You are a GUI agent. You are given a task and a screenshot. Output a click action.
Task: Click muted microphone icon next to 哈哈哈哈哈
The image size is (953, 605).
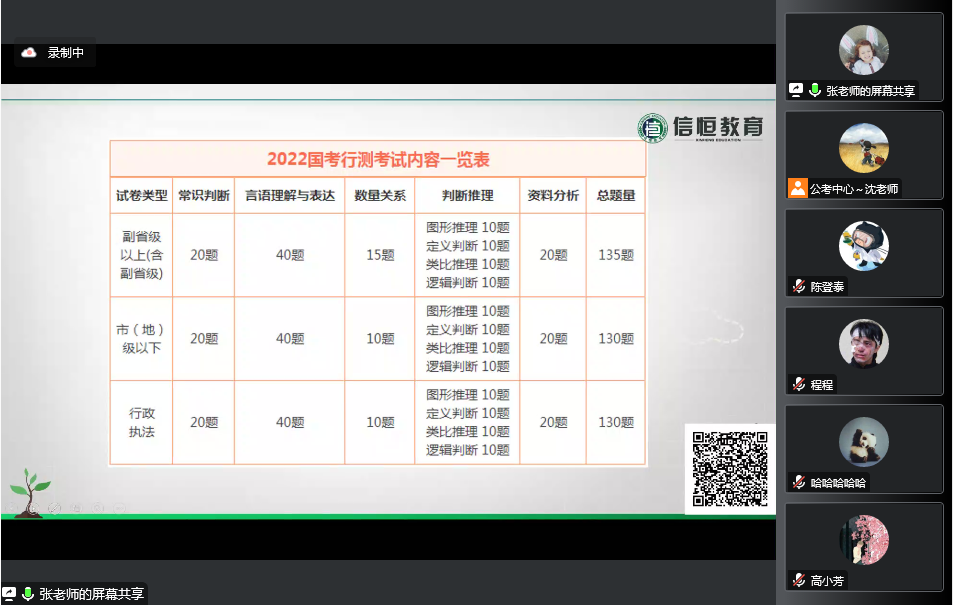point(799,482)
